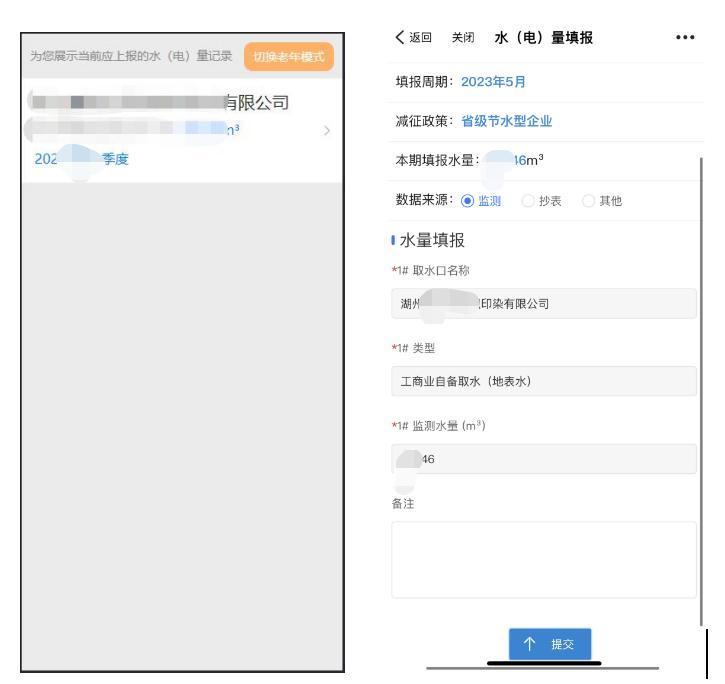Select 其他 as data source
The width and height of the screenshot is (725, 684).
602,201
